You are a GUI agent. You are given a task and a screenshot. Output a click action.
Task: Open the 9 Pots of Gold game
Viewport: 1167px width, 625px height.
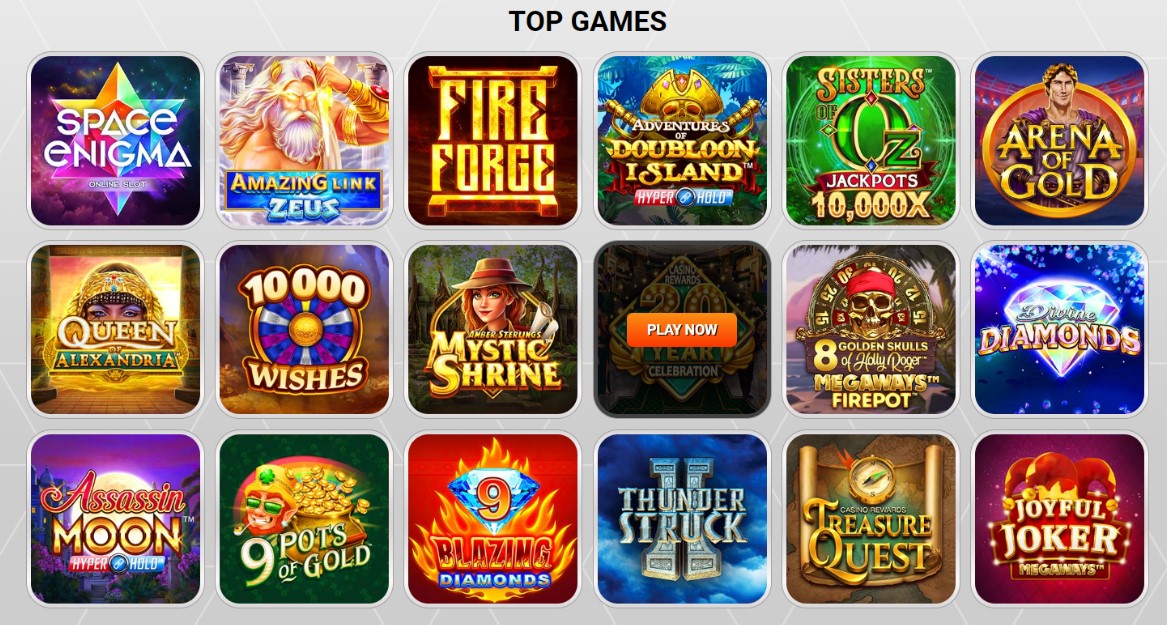pyautogui.click(x=304, y=519)
